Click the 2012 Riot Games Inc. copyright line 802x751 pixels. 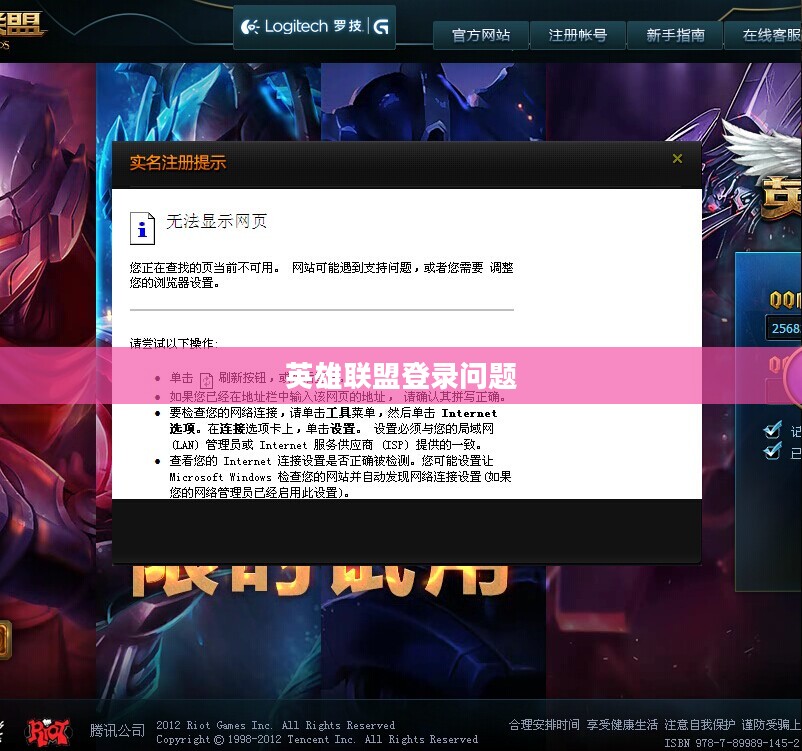click(x=275, y=725)
